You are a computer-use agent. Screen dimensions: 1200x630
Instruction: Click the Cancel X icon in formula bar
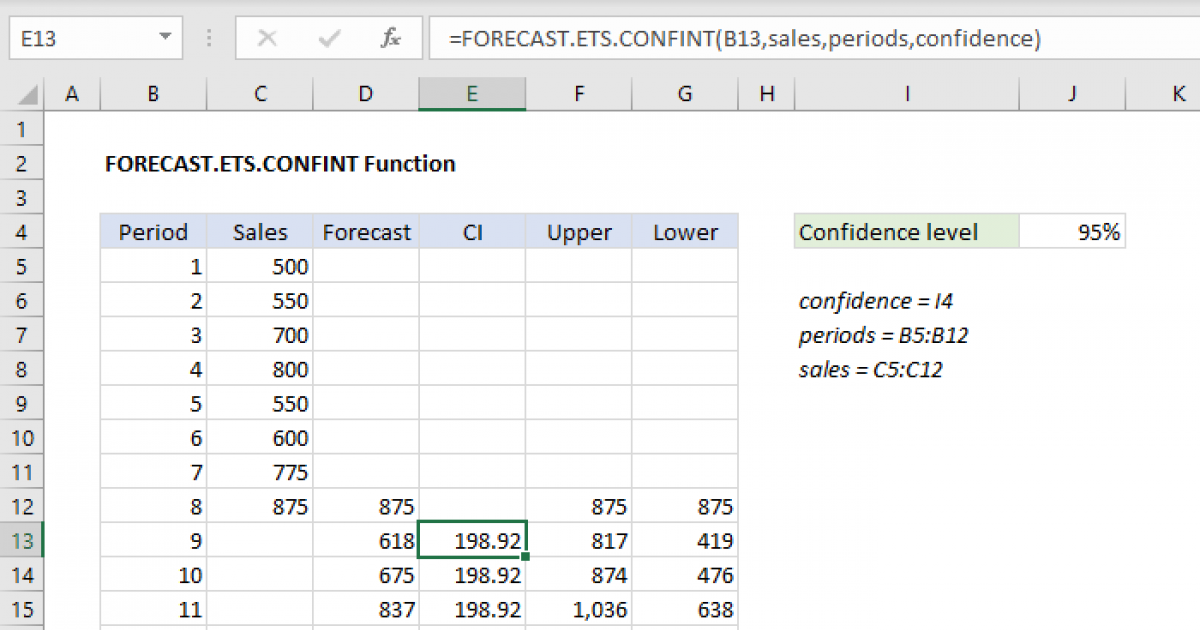tap(267, 38)
